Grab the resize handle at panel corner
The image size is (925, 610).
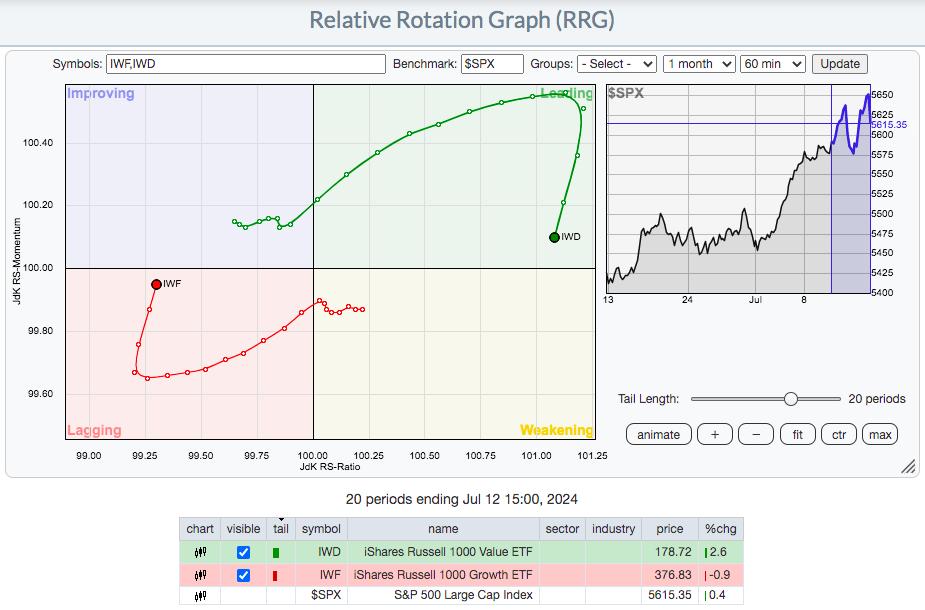909,467
